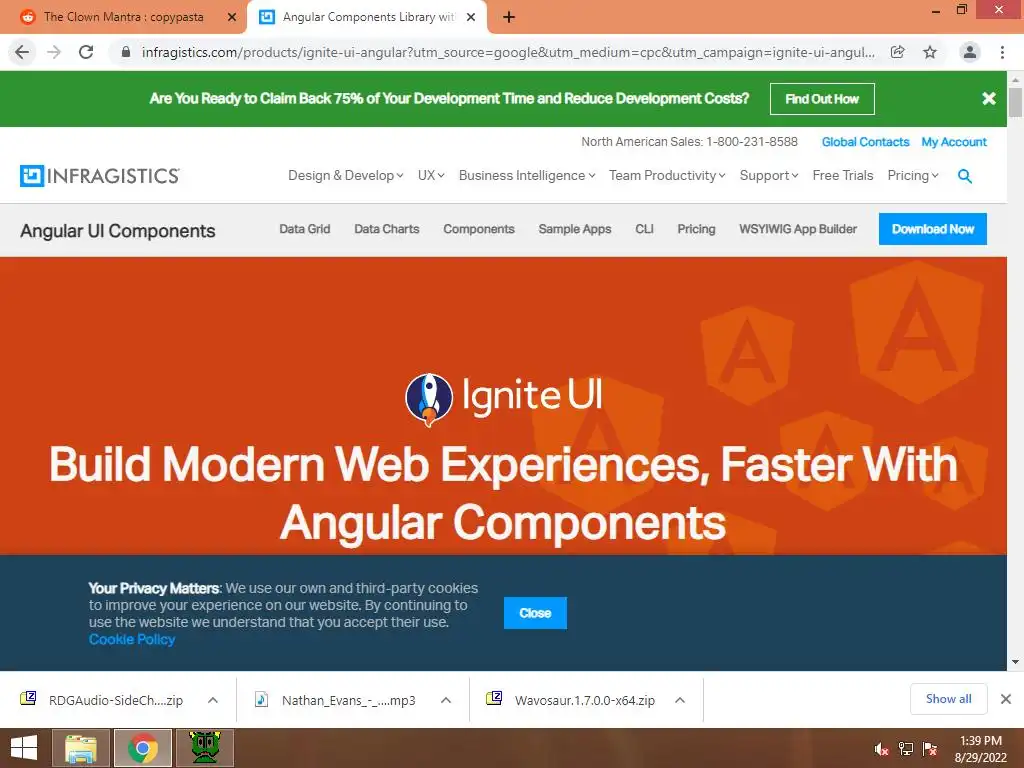Viewport: 1024px width, 768px height.
Task: Close the downloads bar
Action: [x=1006, y=699]
